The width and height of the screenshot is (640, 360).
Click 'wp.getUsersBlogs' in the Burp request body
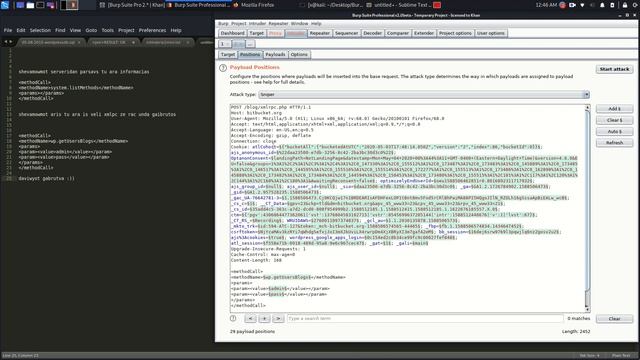[x=287, y=277]
